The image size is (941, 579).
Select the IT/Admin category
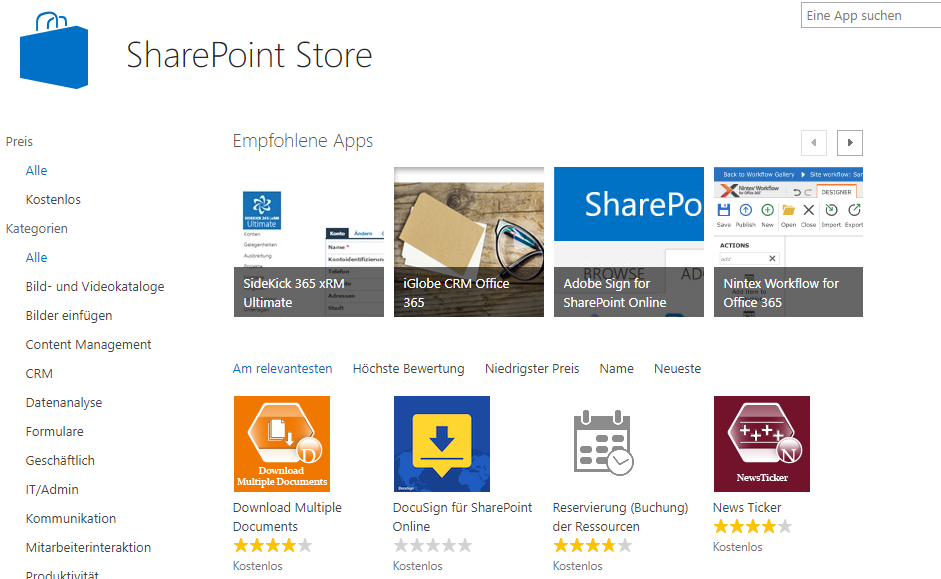(52, 490)
